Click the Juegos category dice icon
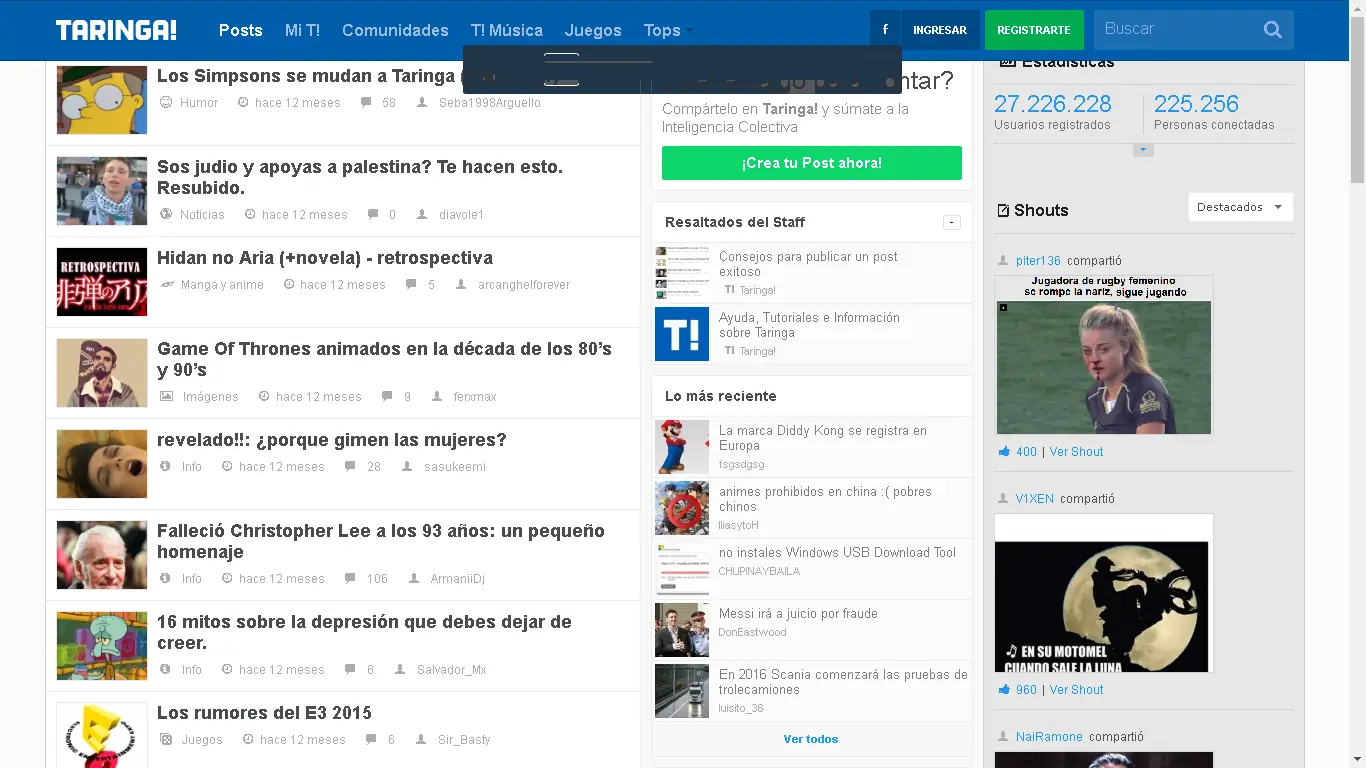This screenshot has height=768, width=1366. (166, 739)
